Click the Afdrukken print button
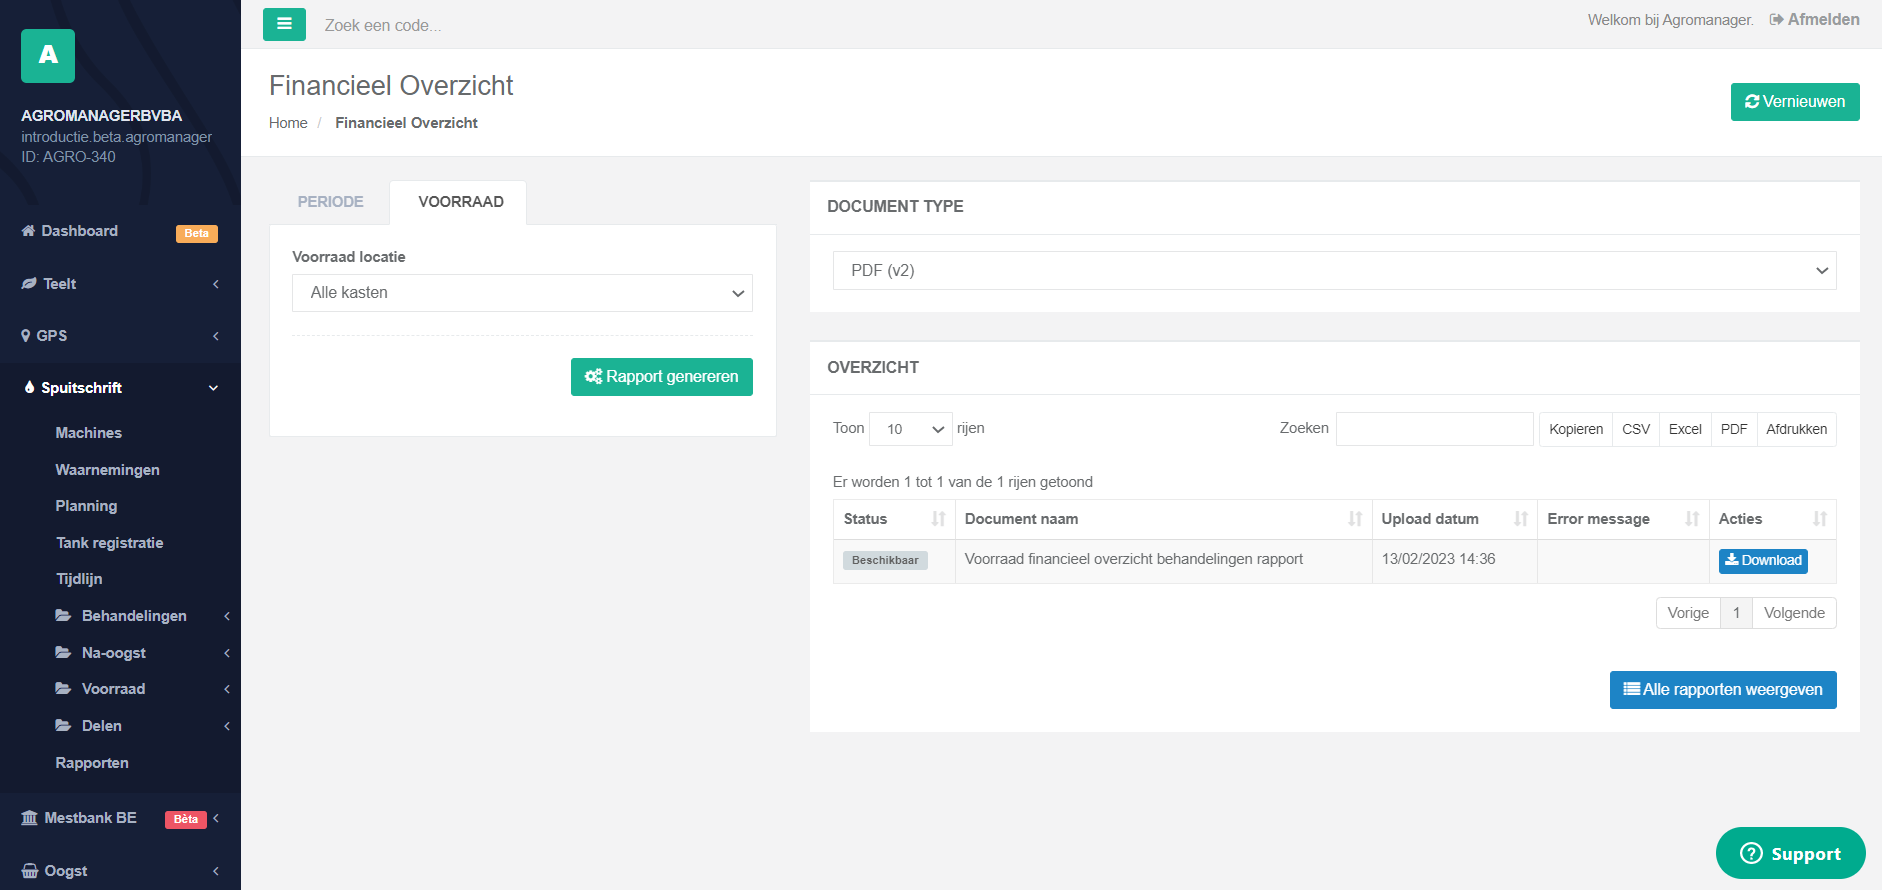1882x890 pixels. tap(1796, 429)
